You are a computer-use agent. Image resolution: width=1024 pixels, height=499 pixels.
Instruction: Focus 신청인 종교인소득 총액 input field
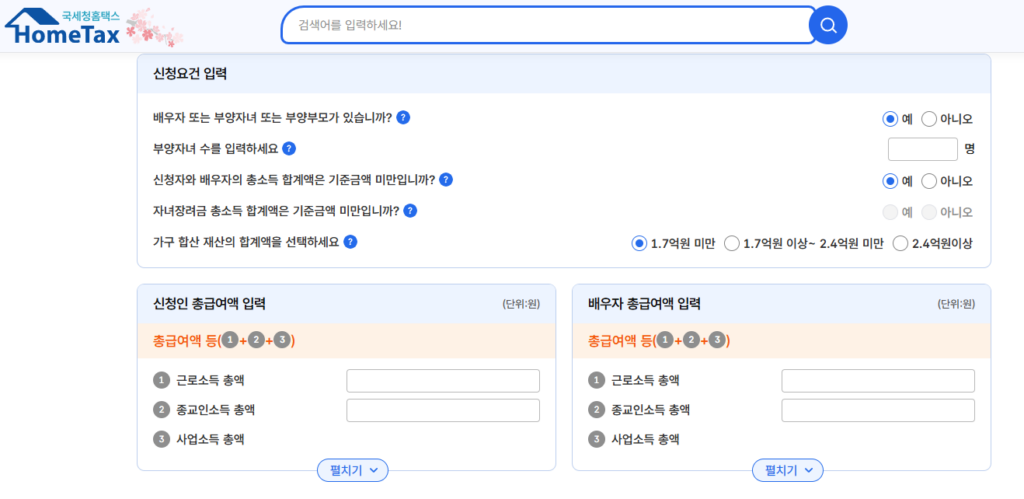pos(442,411)
